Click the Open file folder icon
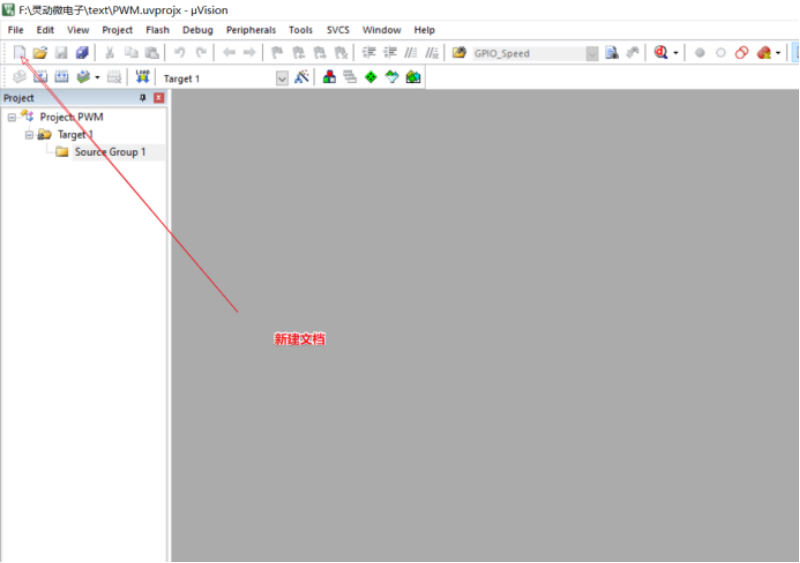 click(40, 53)
